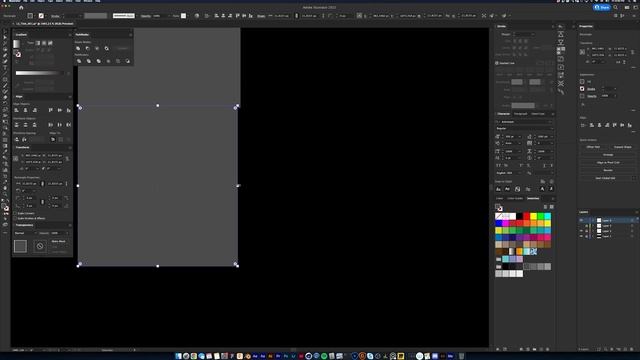Click the Expand Shape quick action
The height and width of the screenshot is (360, 640).
coord(622,147)
